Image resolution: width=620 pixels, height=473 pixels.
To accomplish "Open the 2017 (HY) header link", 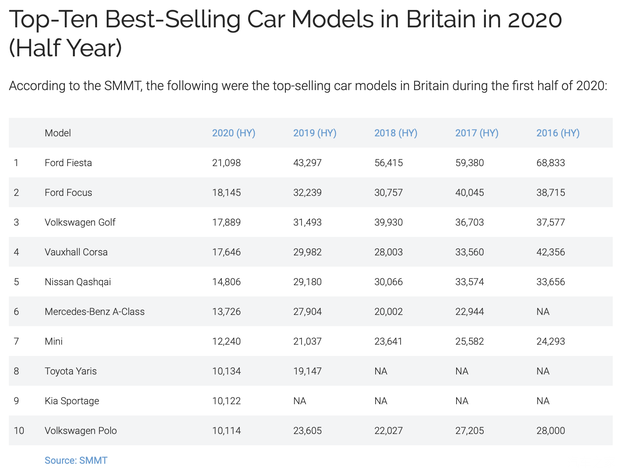I will pos(476,133).
